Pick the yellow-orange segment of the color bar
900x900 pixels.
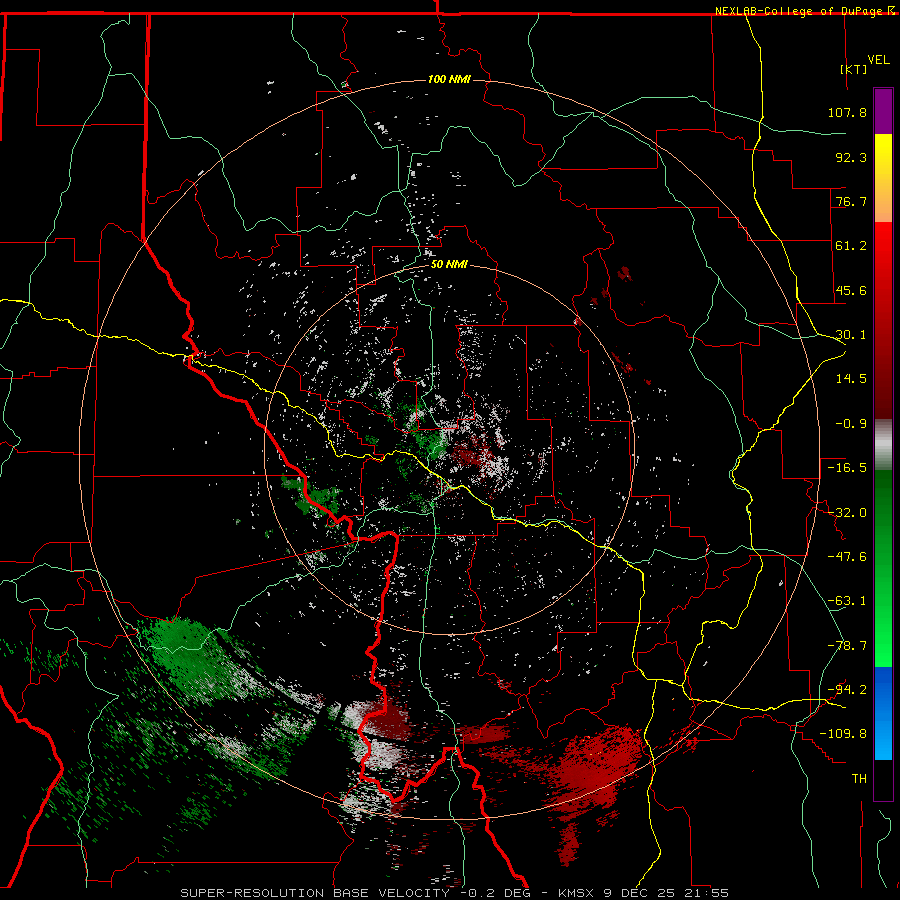pyautogui.click(x=883, y=178)
